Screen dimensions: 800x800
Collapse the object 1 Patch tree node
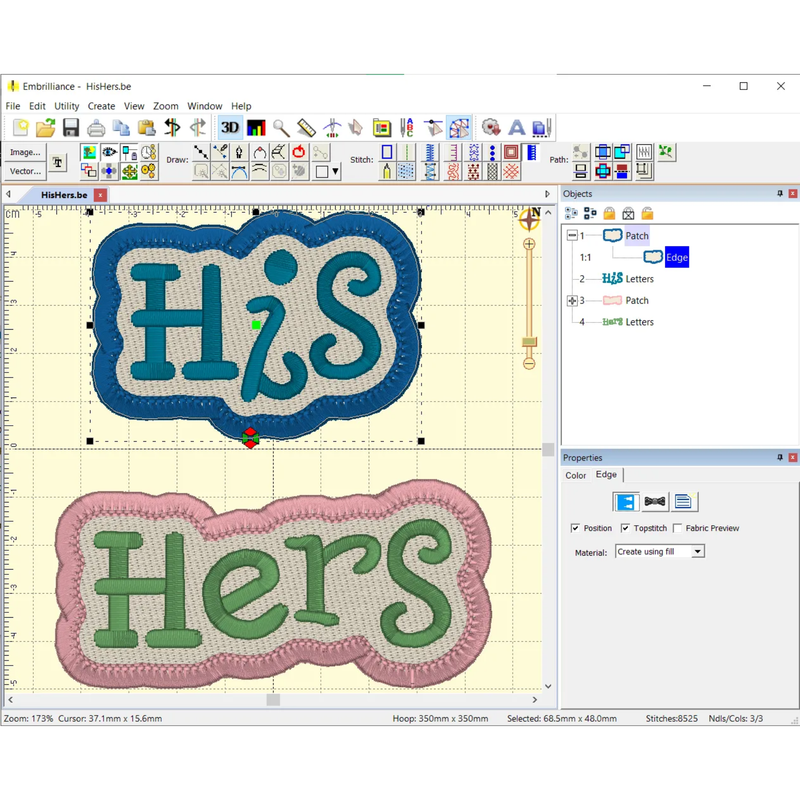[572, 235]
